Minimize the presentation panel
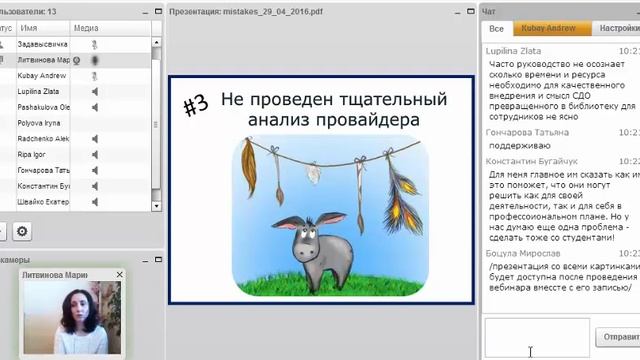This screenshot has height=360, width=640. pyautogui.click(x=458, y=12)
